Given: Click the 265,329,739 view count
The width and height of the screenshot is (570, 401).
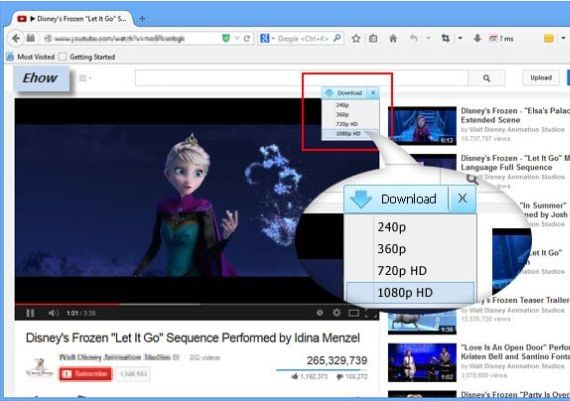Looking at the screenshot, I should (x=337, y=360).
